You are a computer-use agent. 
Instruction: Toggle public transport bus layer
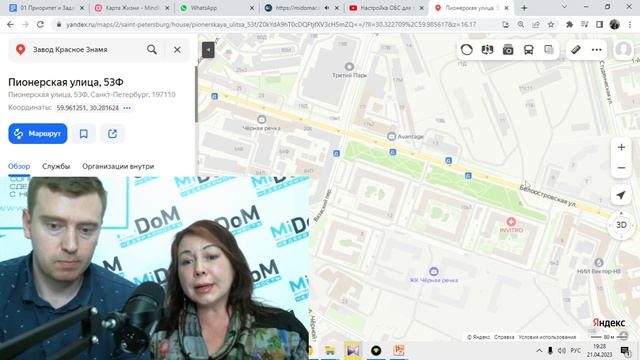(x=529, y=50)
